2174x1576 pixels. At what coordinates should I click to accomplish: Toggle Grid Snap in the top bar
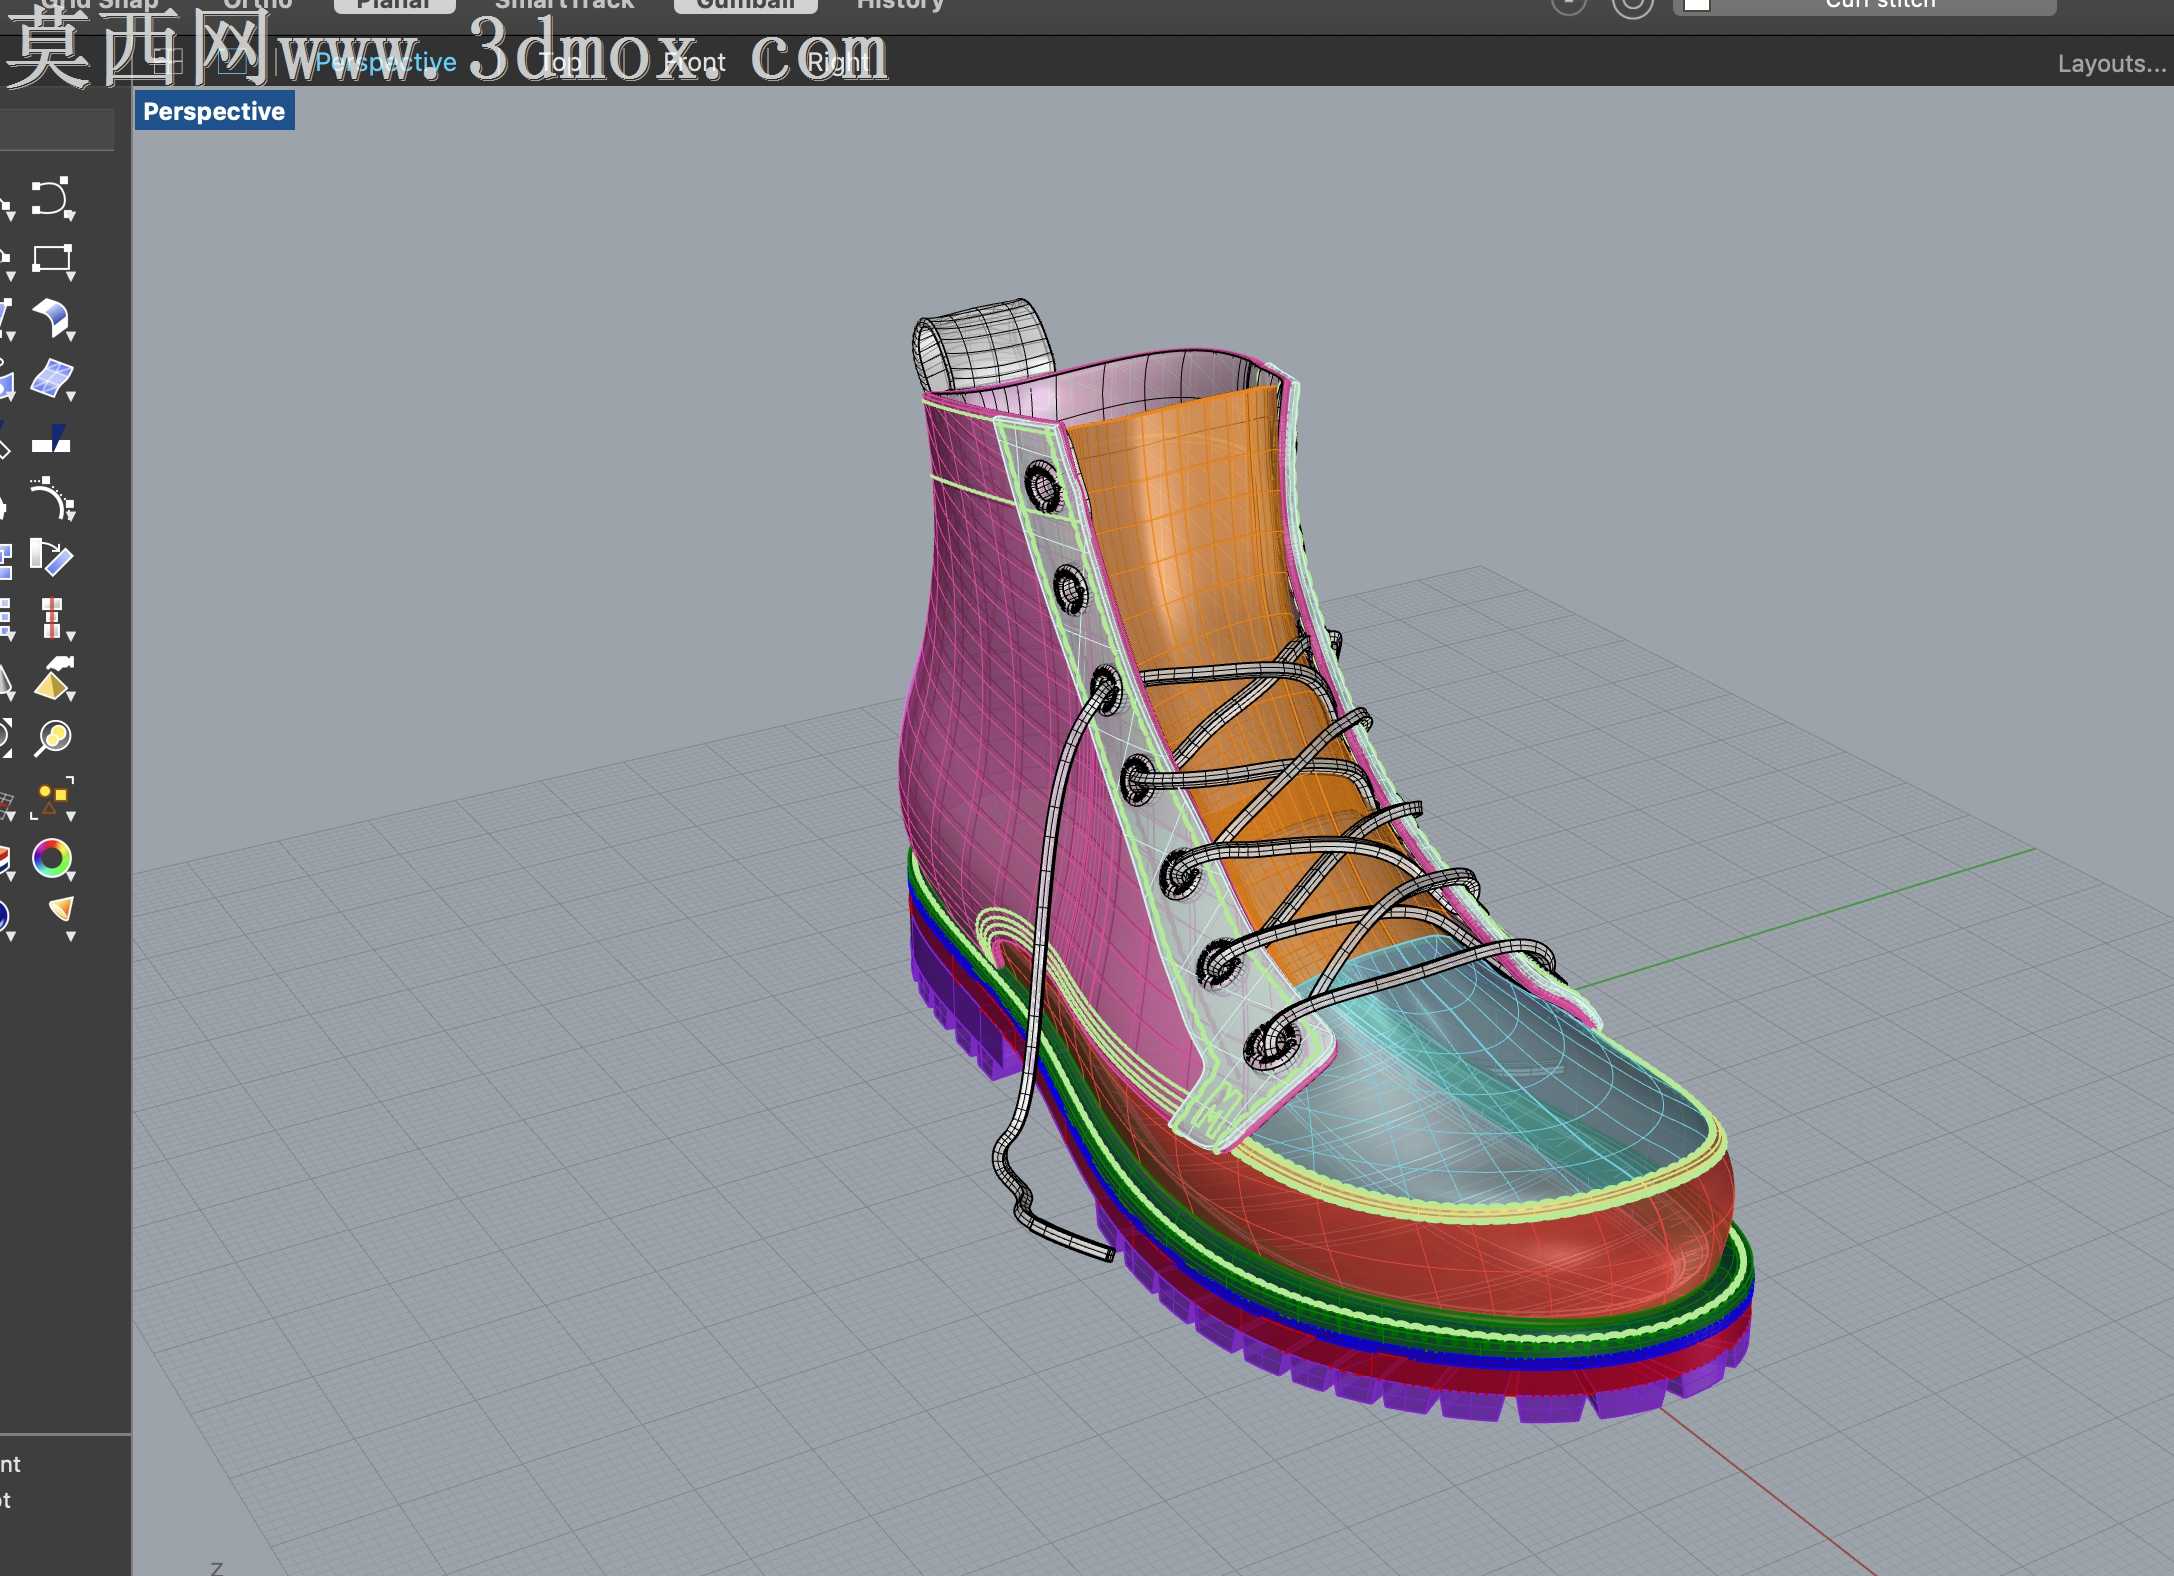(100, 5)
